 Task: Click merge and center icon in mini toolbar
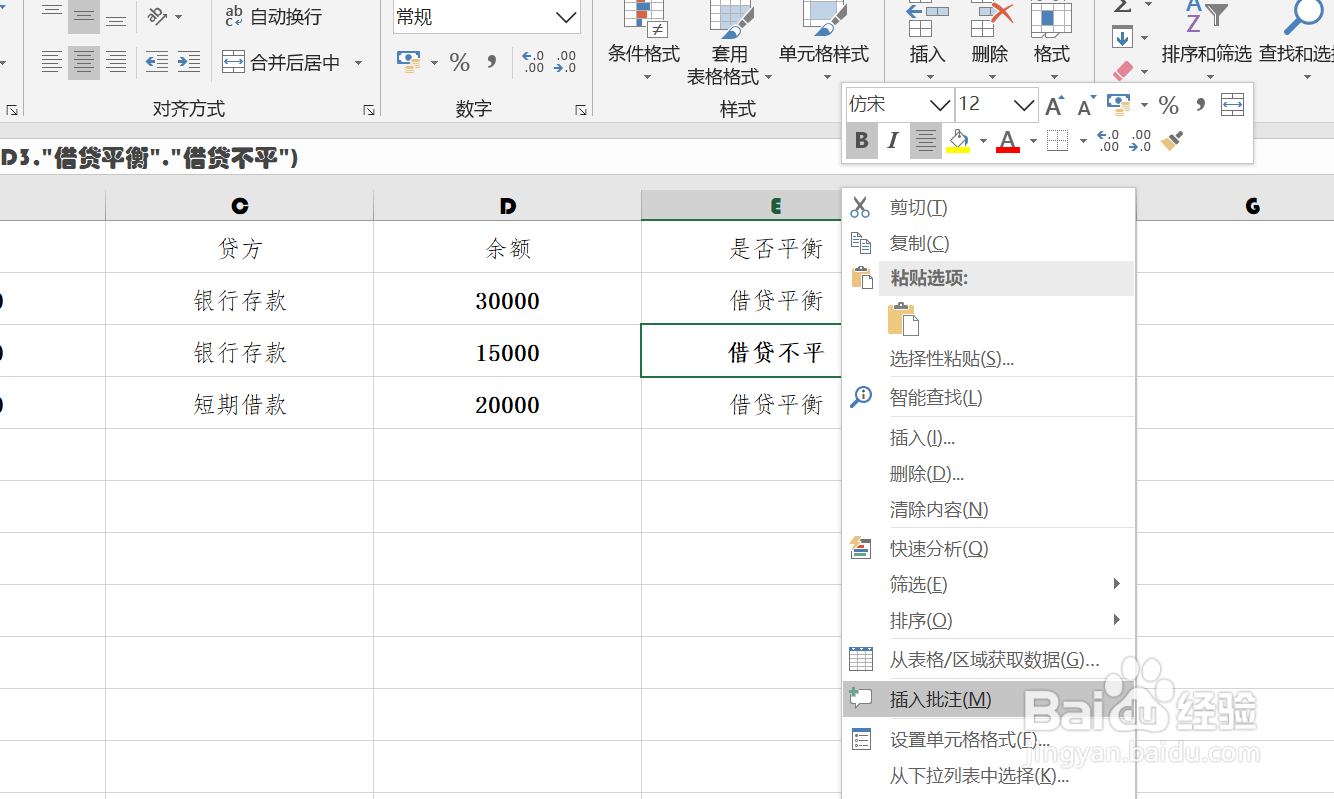pyautogui.click(x=1233, y=104)
